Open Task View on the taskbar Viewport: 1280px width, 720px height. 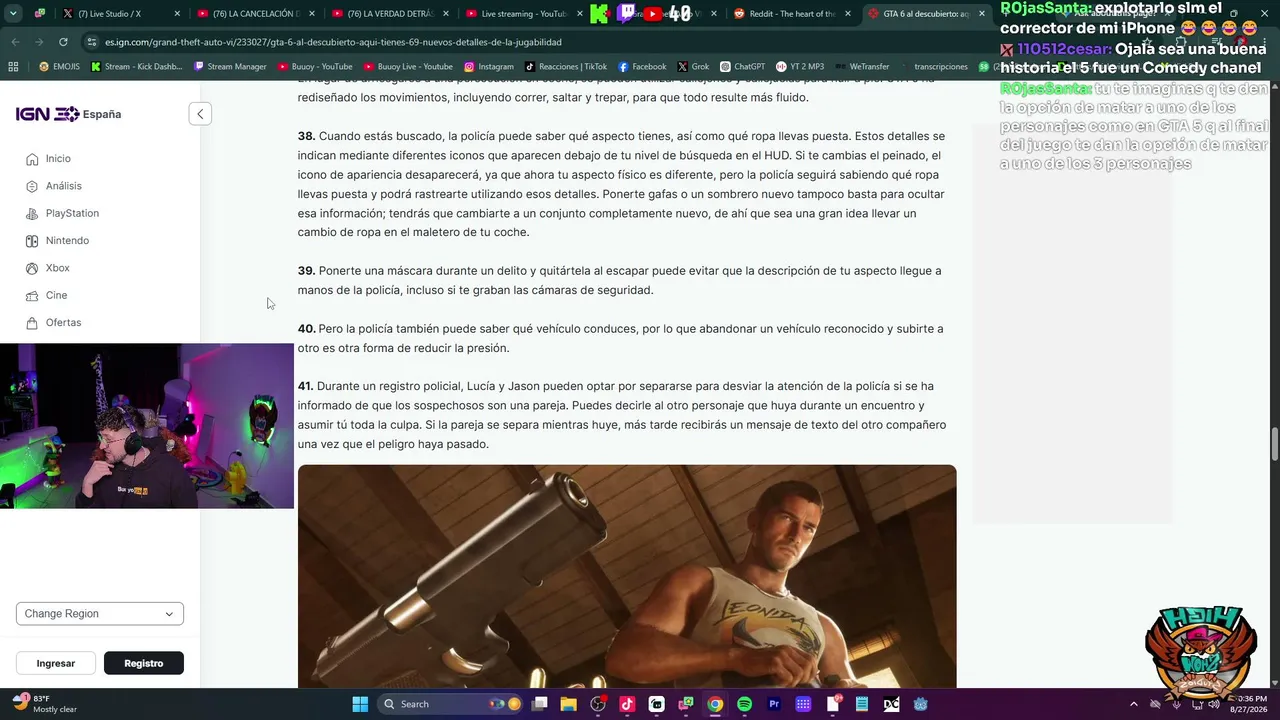point(539,704)
